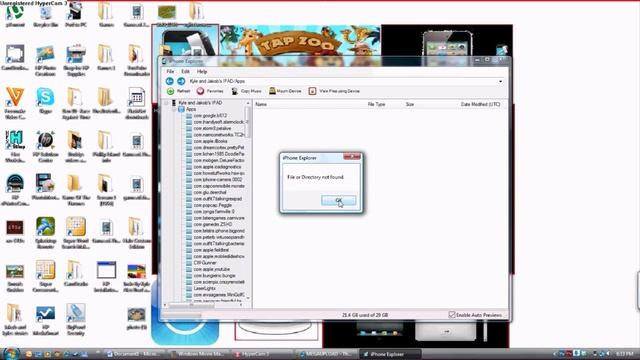Open the Recycle Bin desktop icon
The image size is (640, 360).
pos(45,16)
